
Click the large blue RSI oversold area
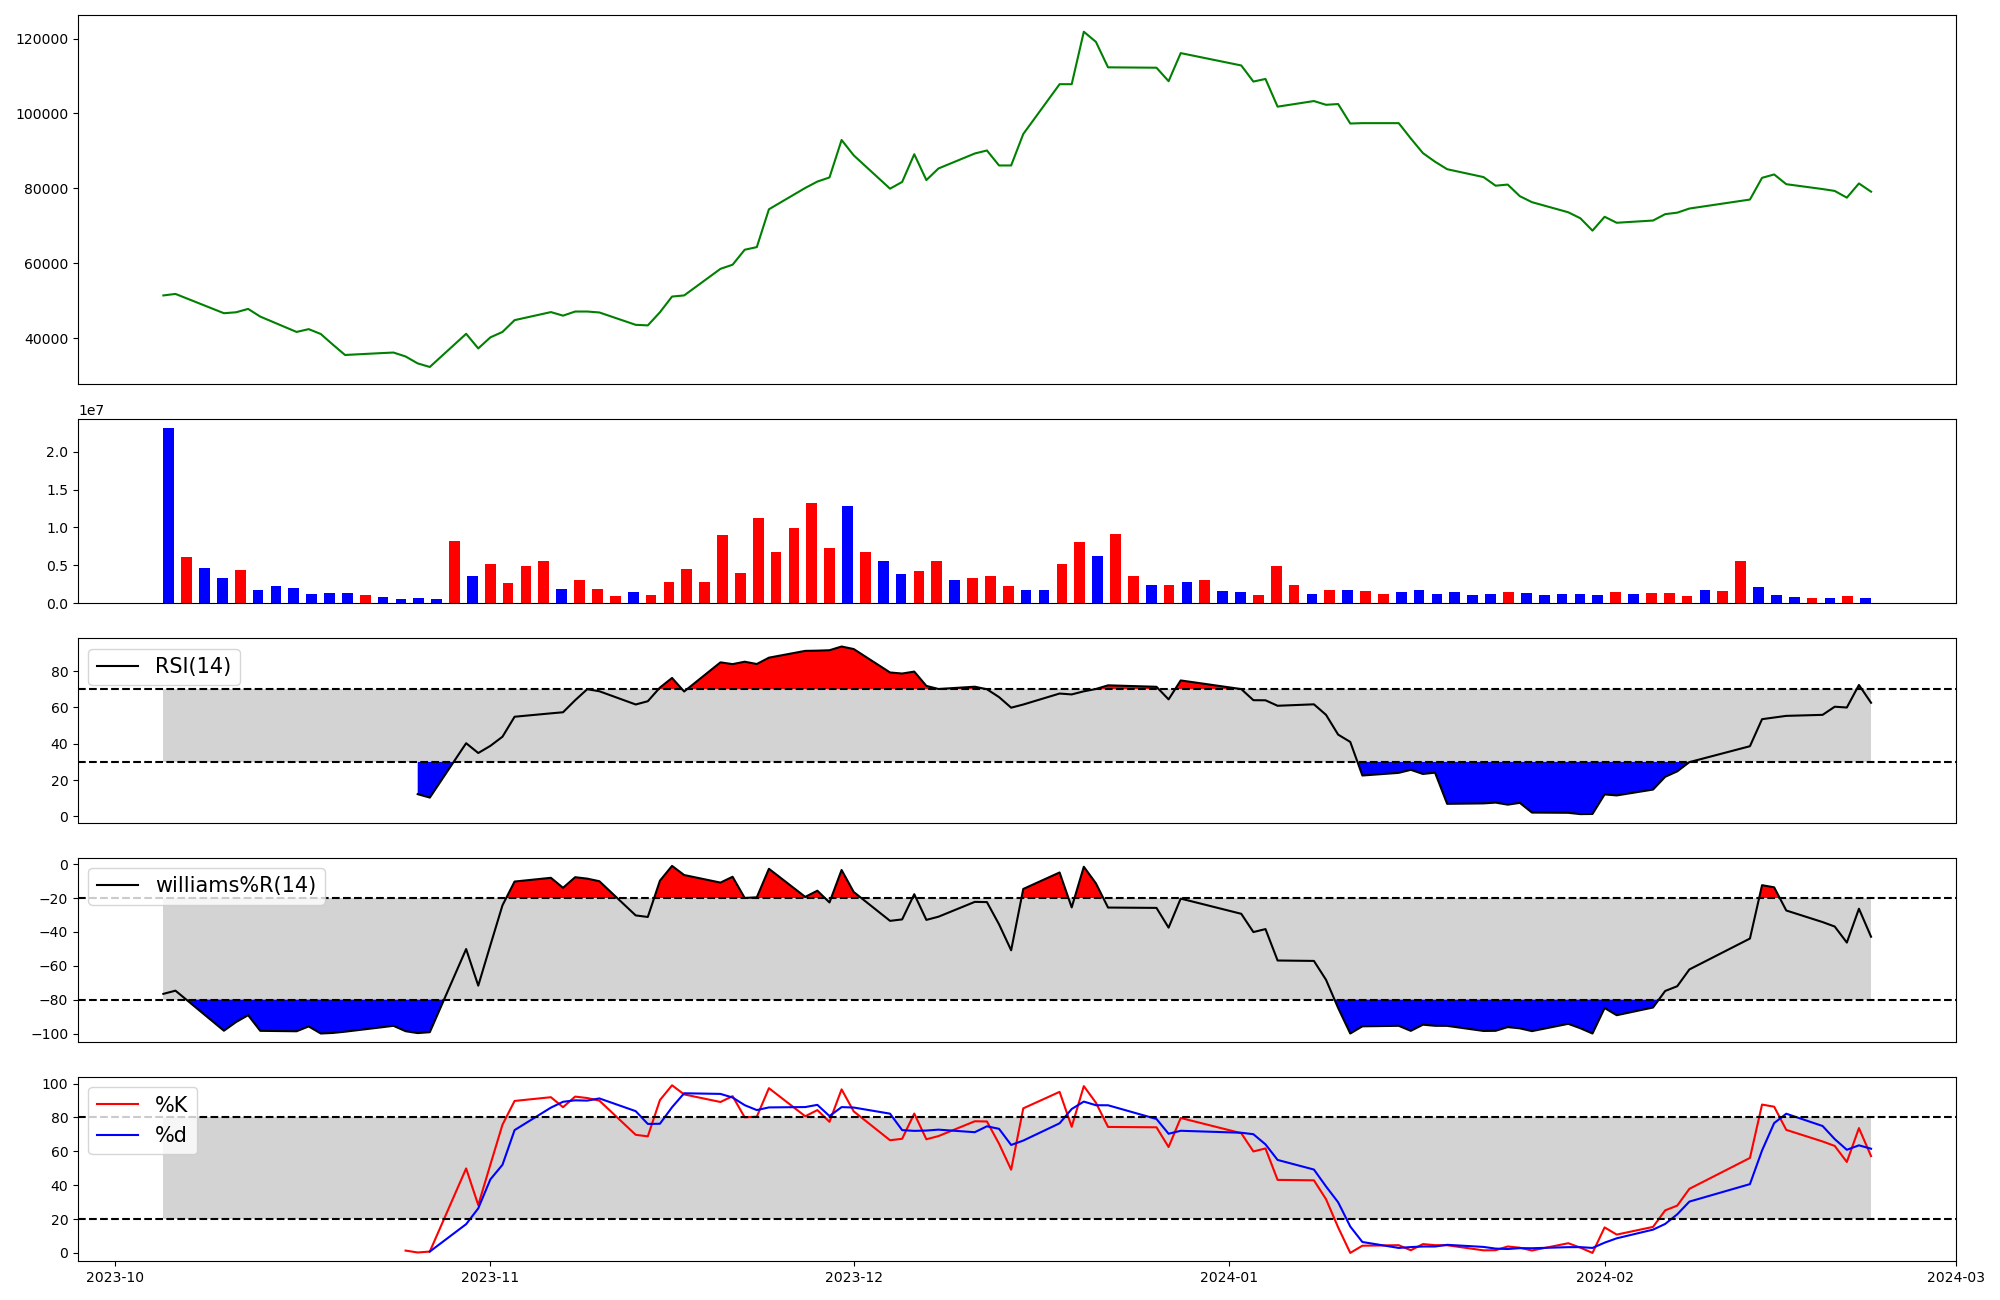point(1520,785)
